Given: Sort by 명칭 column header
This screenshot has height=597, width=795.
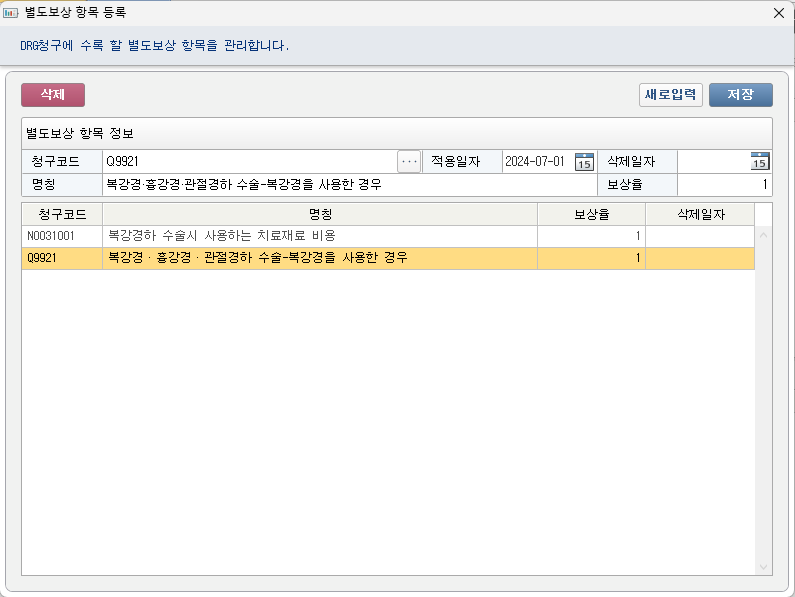Looking at the screenshot, I should (x=320, y=214).
